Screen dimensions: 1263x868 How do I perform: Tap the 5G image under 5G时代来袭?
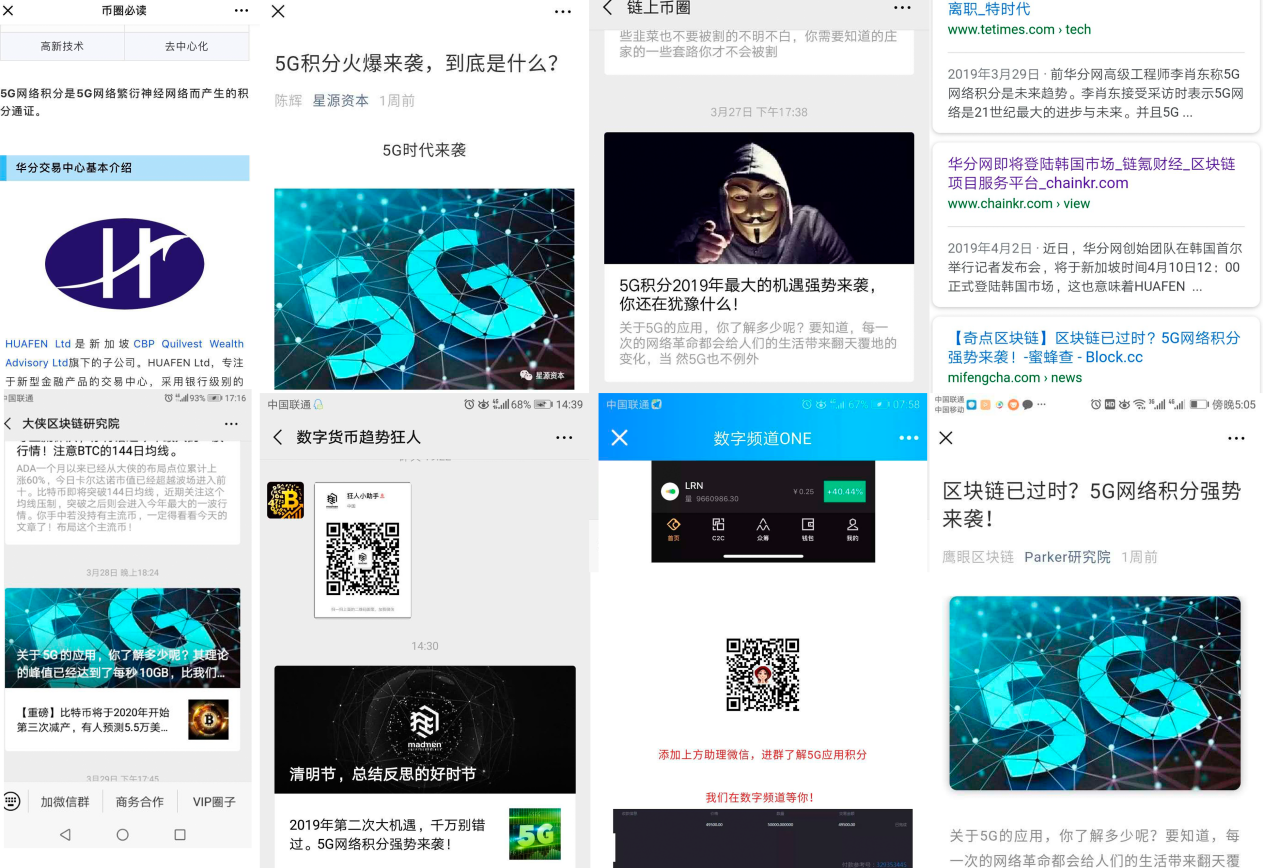click(x=424, y=289)
